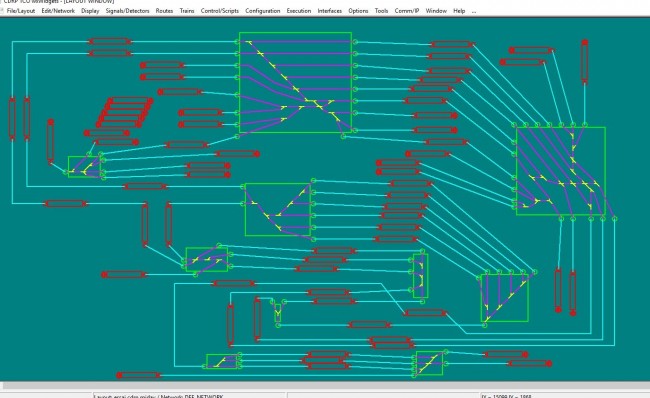Click the horizontal scrollbar below the layout
This screenshot has height=398, width=650.
coord(325,386)
